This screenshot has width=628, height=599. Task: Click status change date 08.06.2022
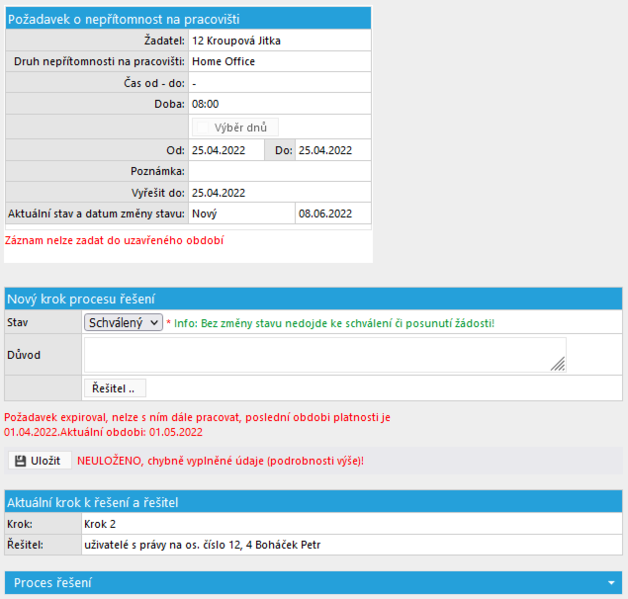(x=325, y=214)
